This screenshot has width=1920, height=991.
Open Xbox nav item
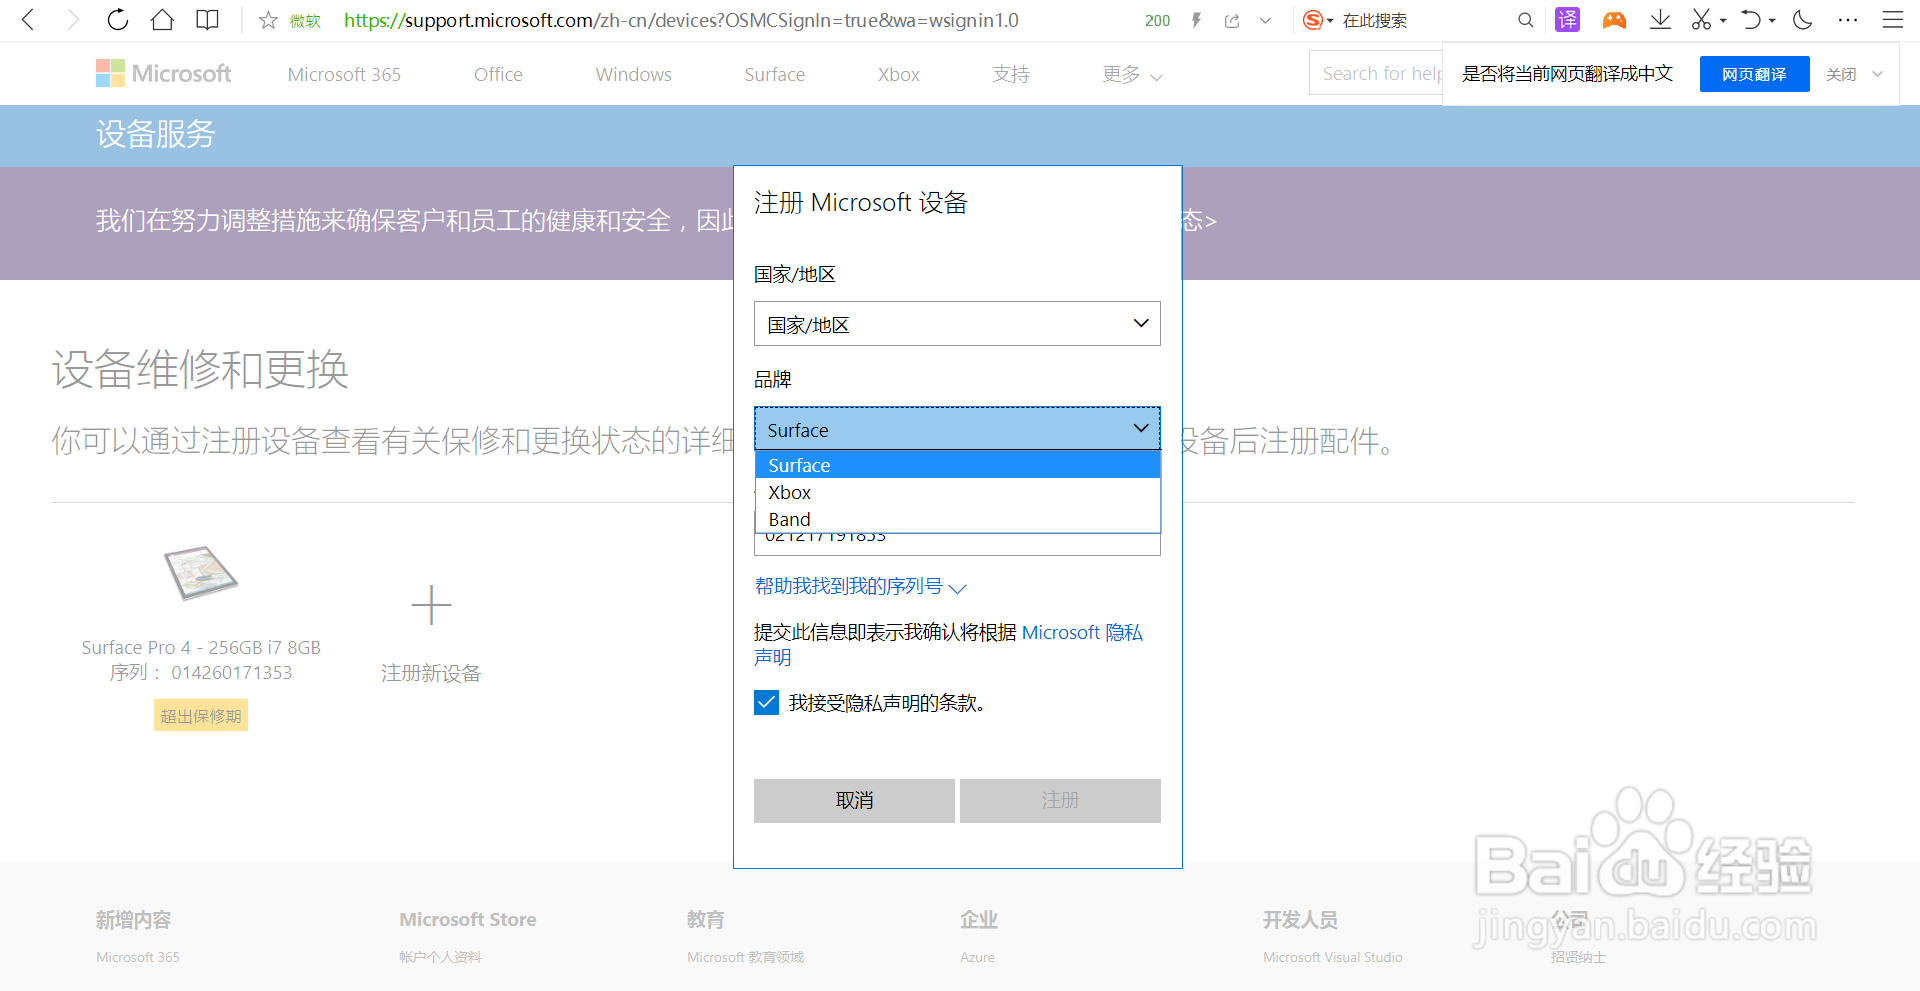click(x=898, y=74)
